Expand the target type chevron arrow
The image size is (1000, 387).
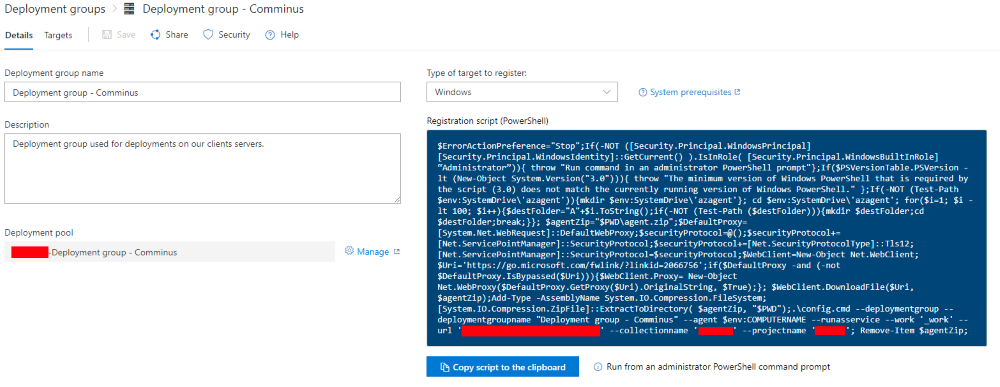click(x=606, y=92)
